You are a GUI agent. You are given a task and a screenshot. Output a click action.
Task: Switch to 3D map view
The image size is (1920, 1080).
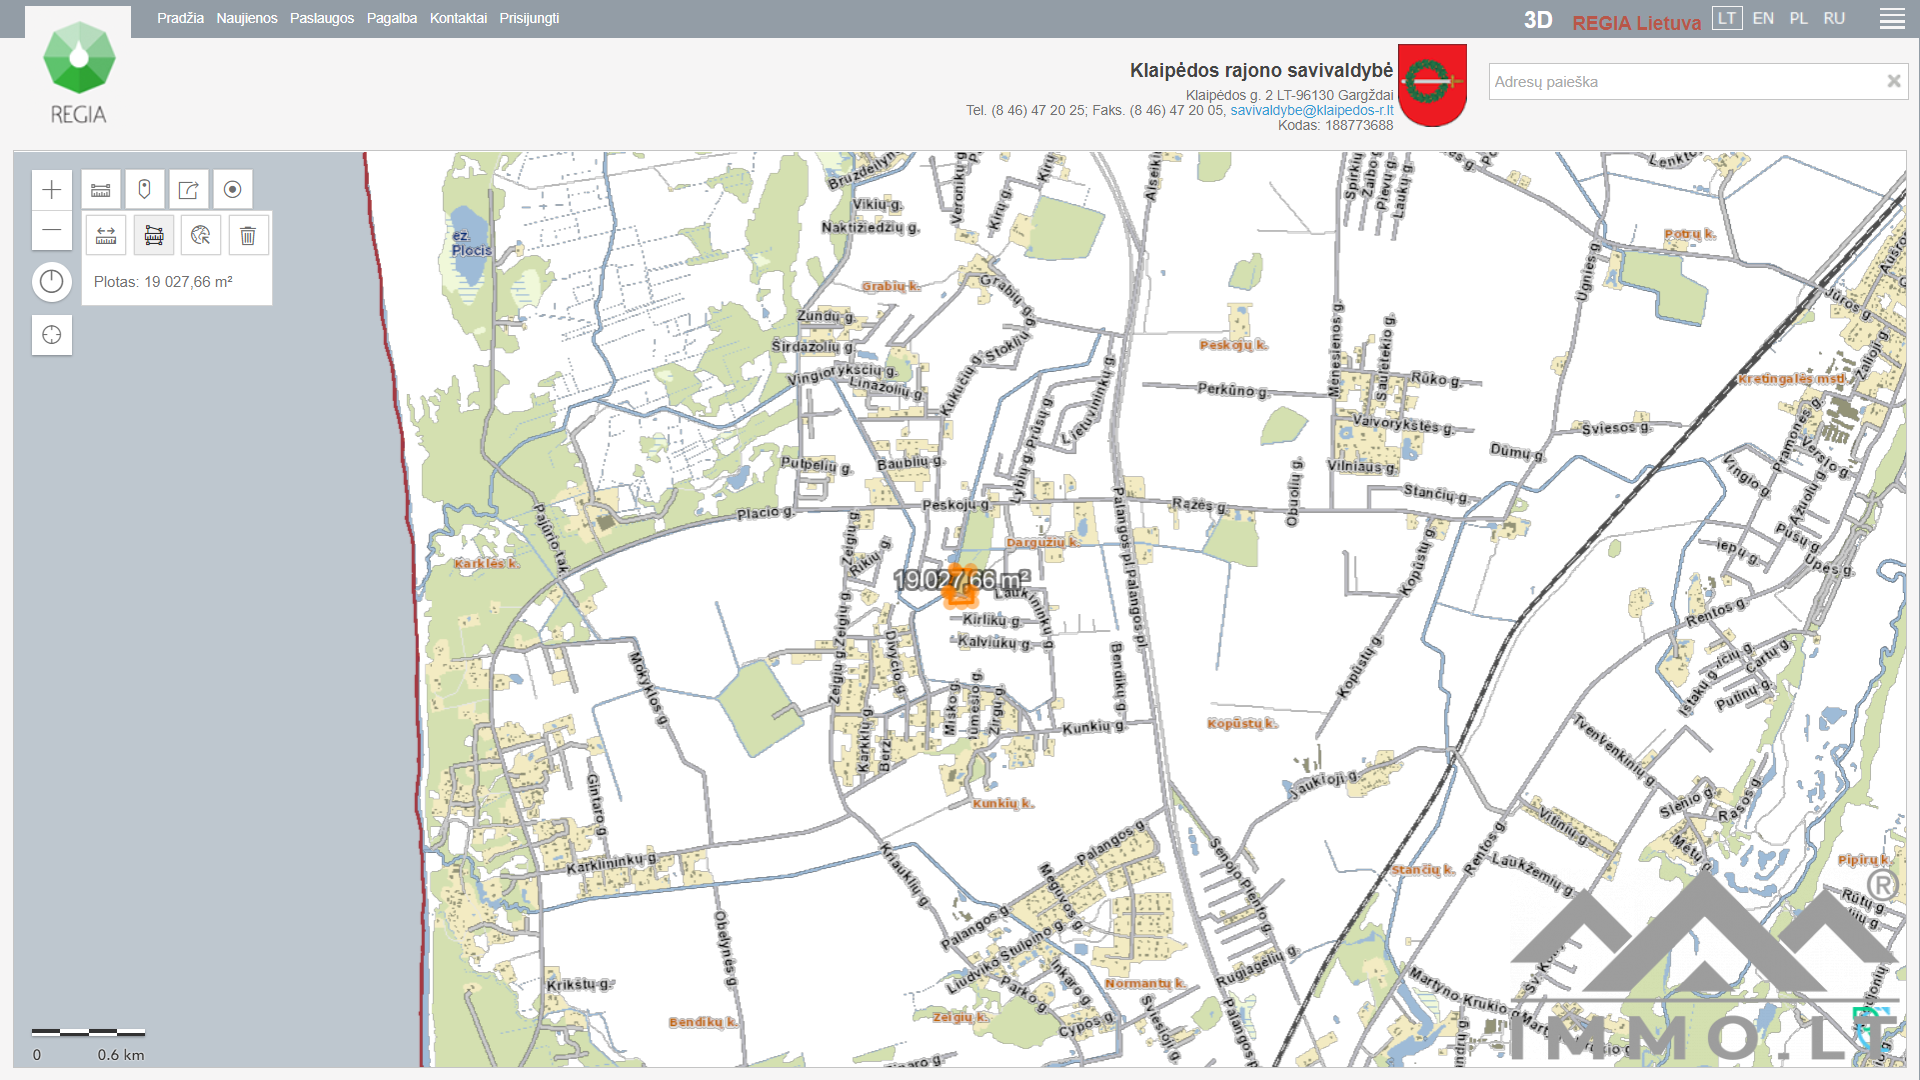click(x=1537, y=20)
